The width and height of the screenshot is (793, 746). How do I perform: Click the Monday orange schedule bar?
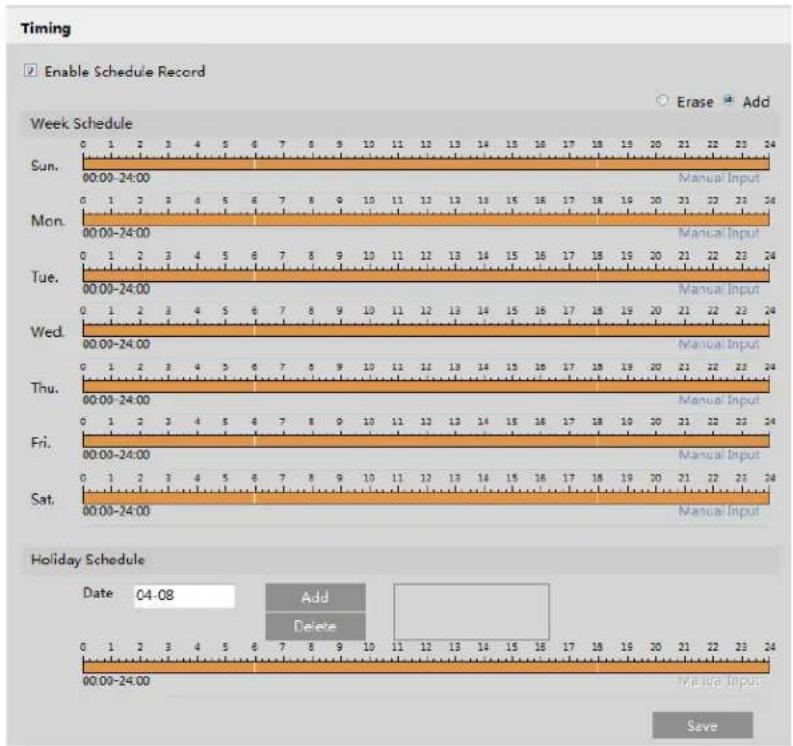pyautogui.click(x=426, y=220)
